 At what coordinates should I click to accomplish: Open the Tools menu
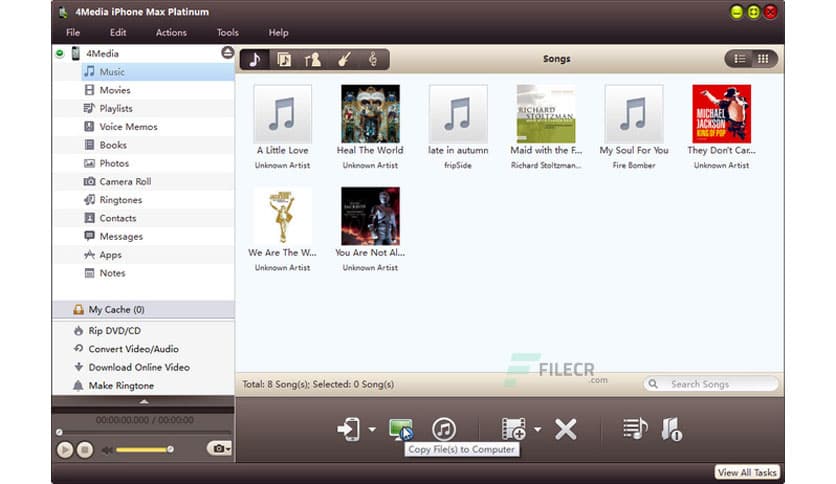[228, 33]
